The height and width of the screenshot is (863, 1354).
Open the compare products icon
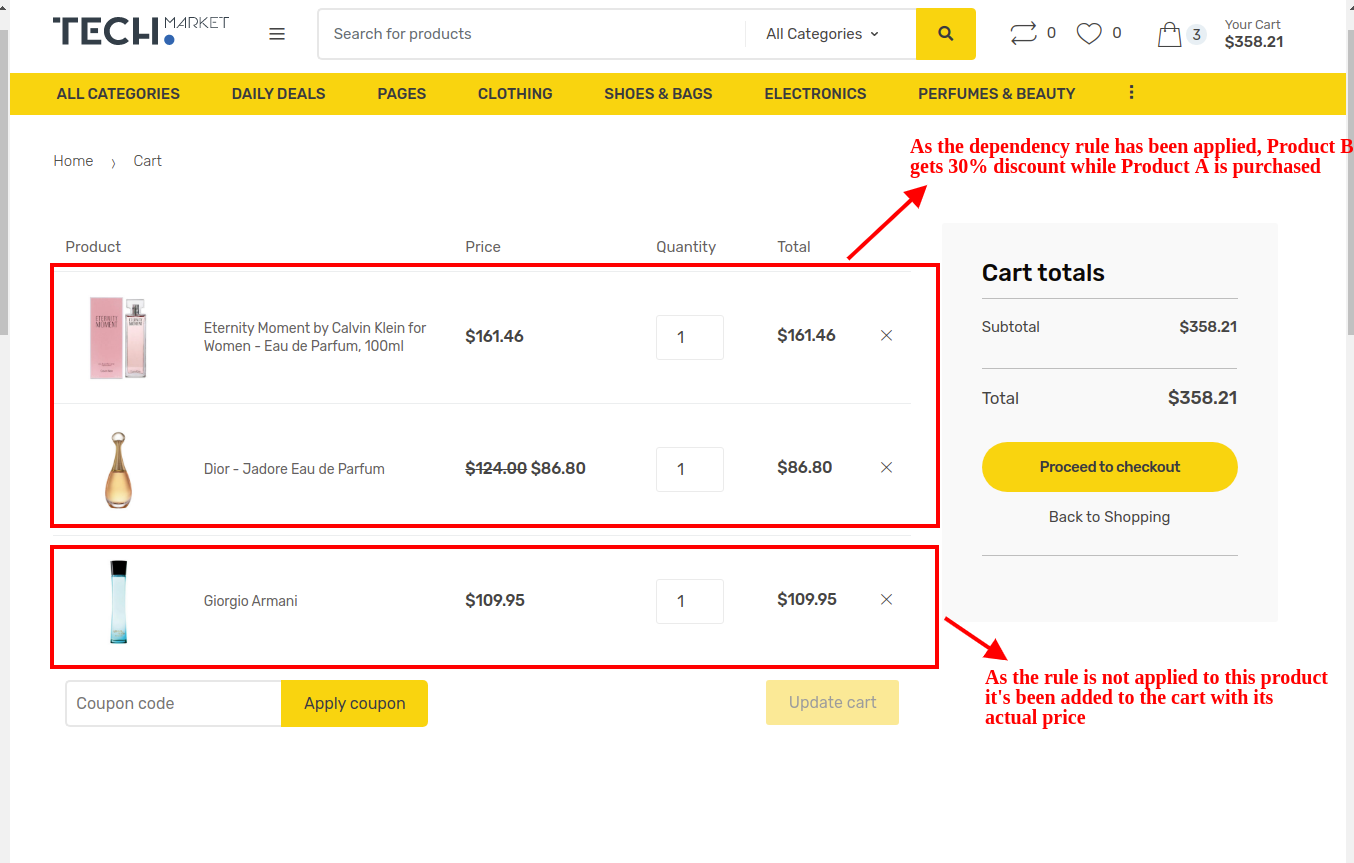point(1023,34)
